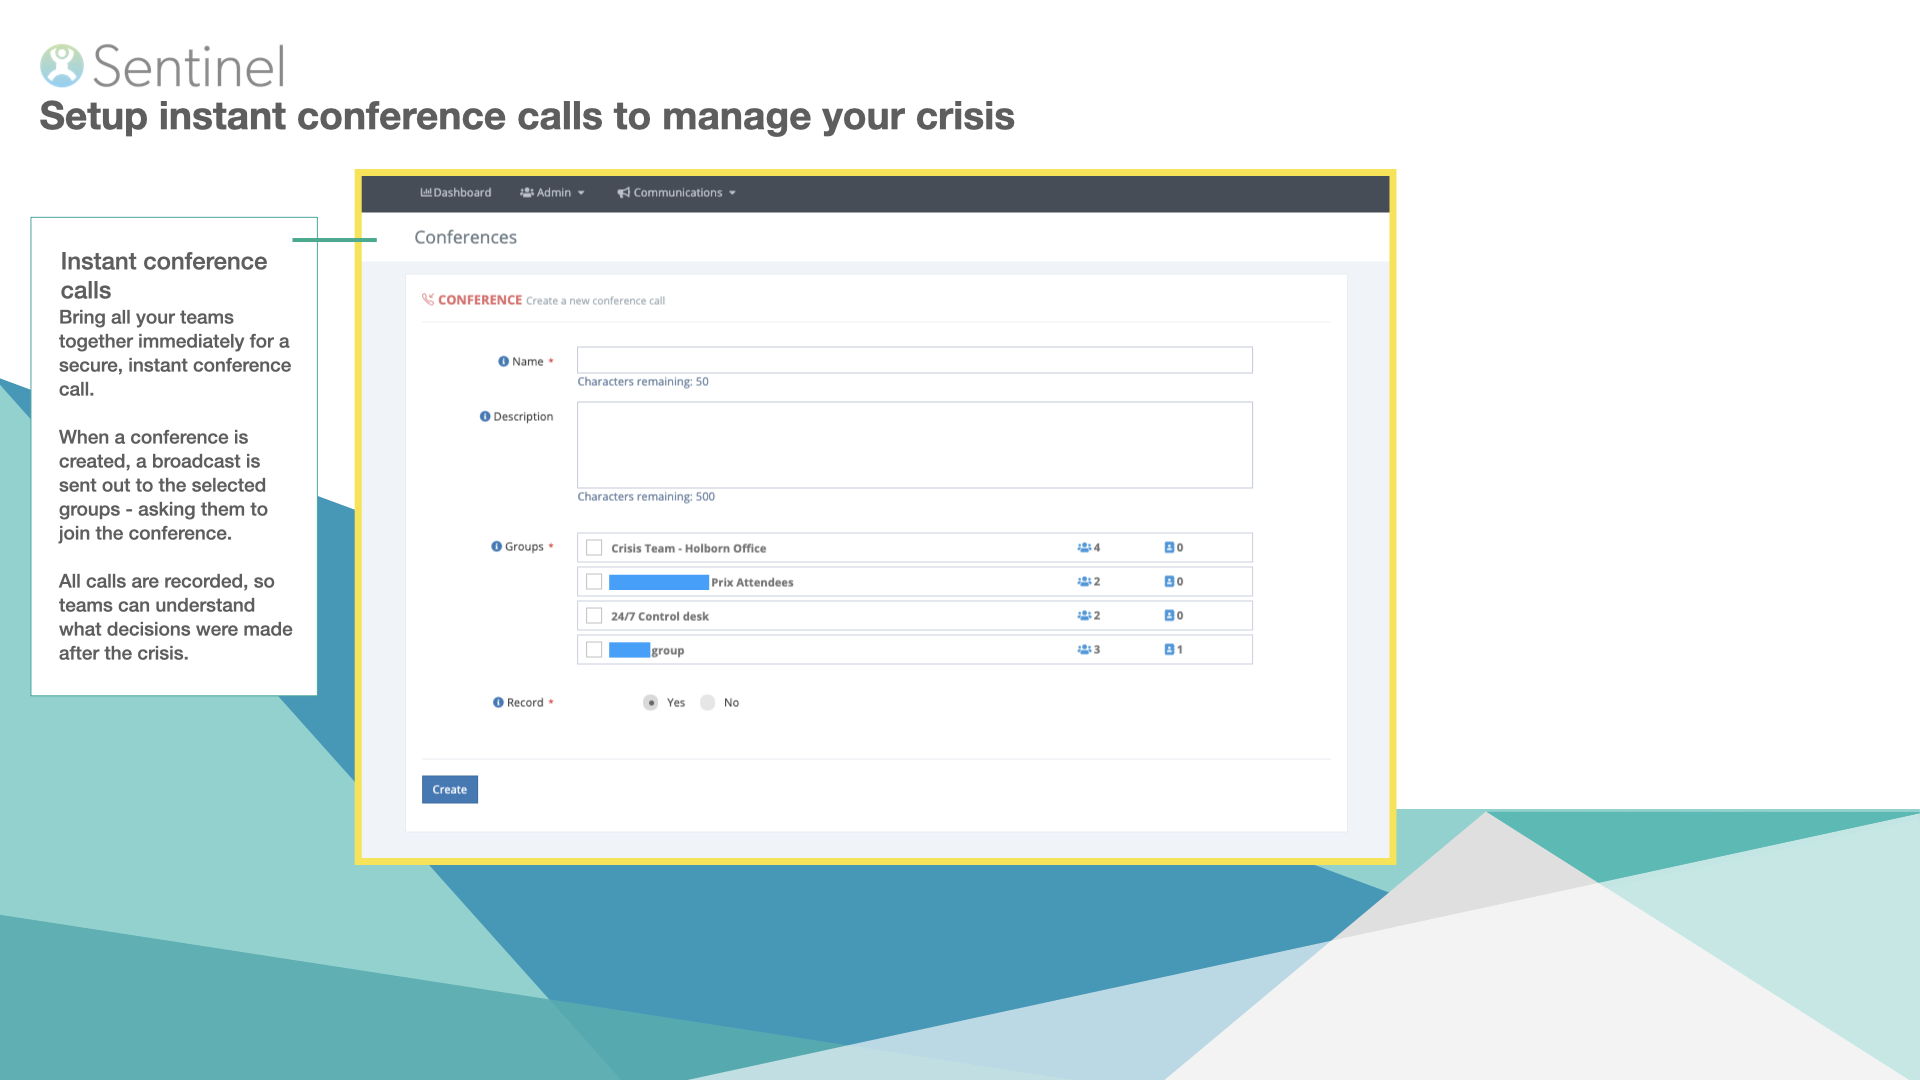Click the Name field info icon

coord(503,362)
